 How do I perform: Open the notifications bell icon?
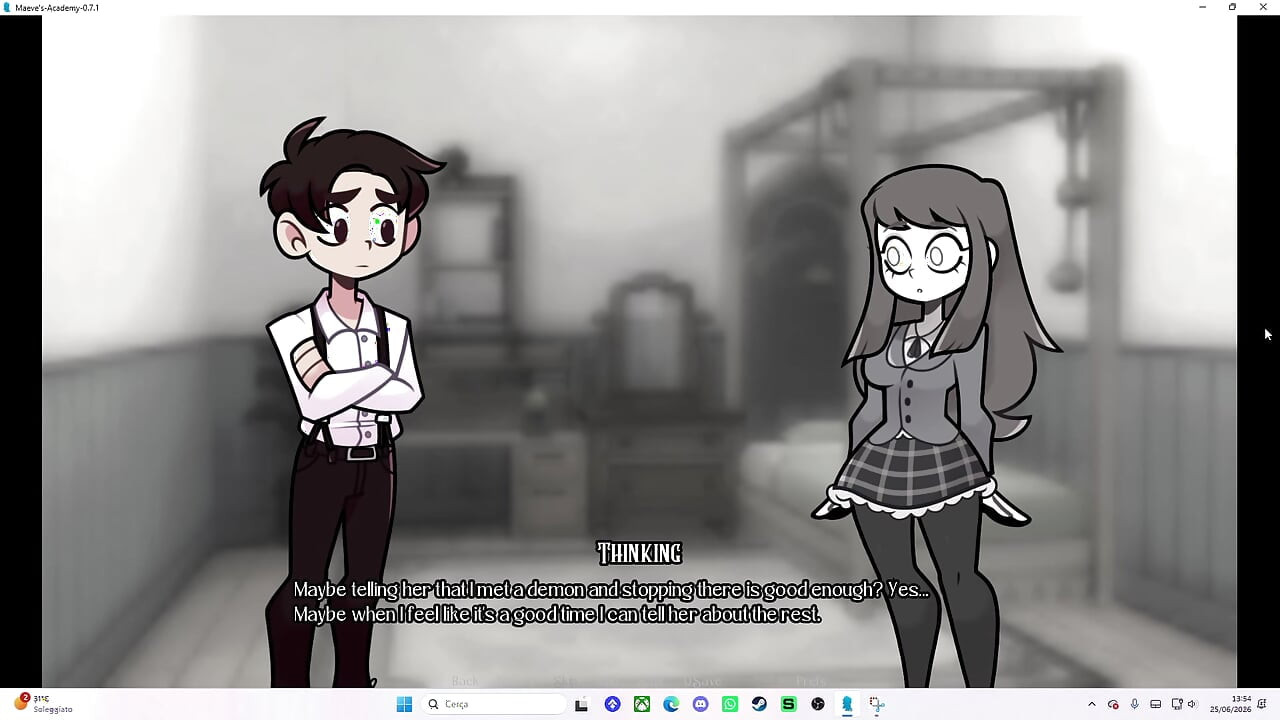1266,704
